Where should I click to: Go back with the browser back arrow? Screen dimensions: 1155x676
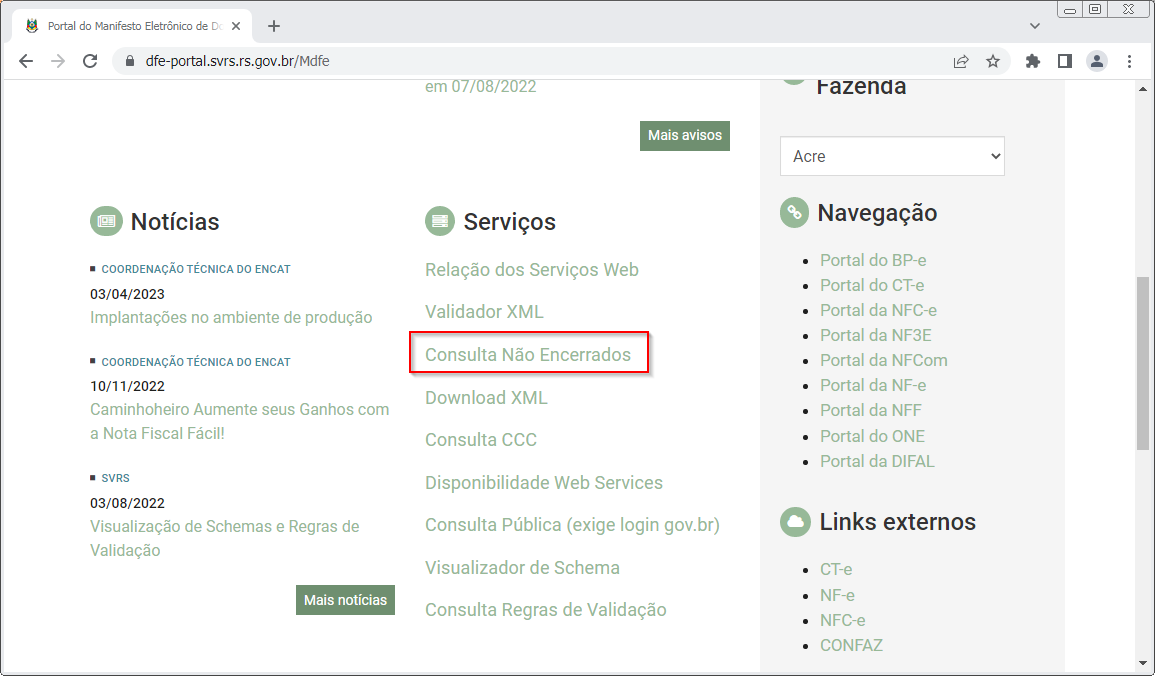tap(26, 61)
